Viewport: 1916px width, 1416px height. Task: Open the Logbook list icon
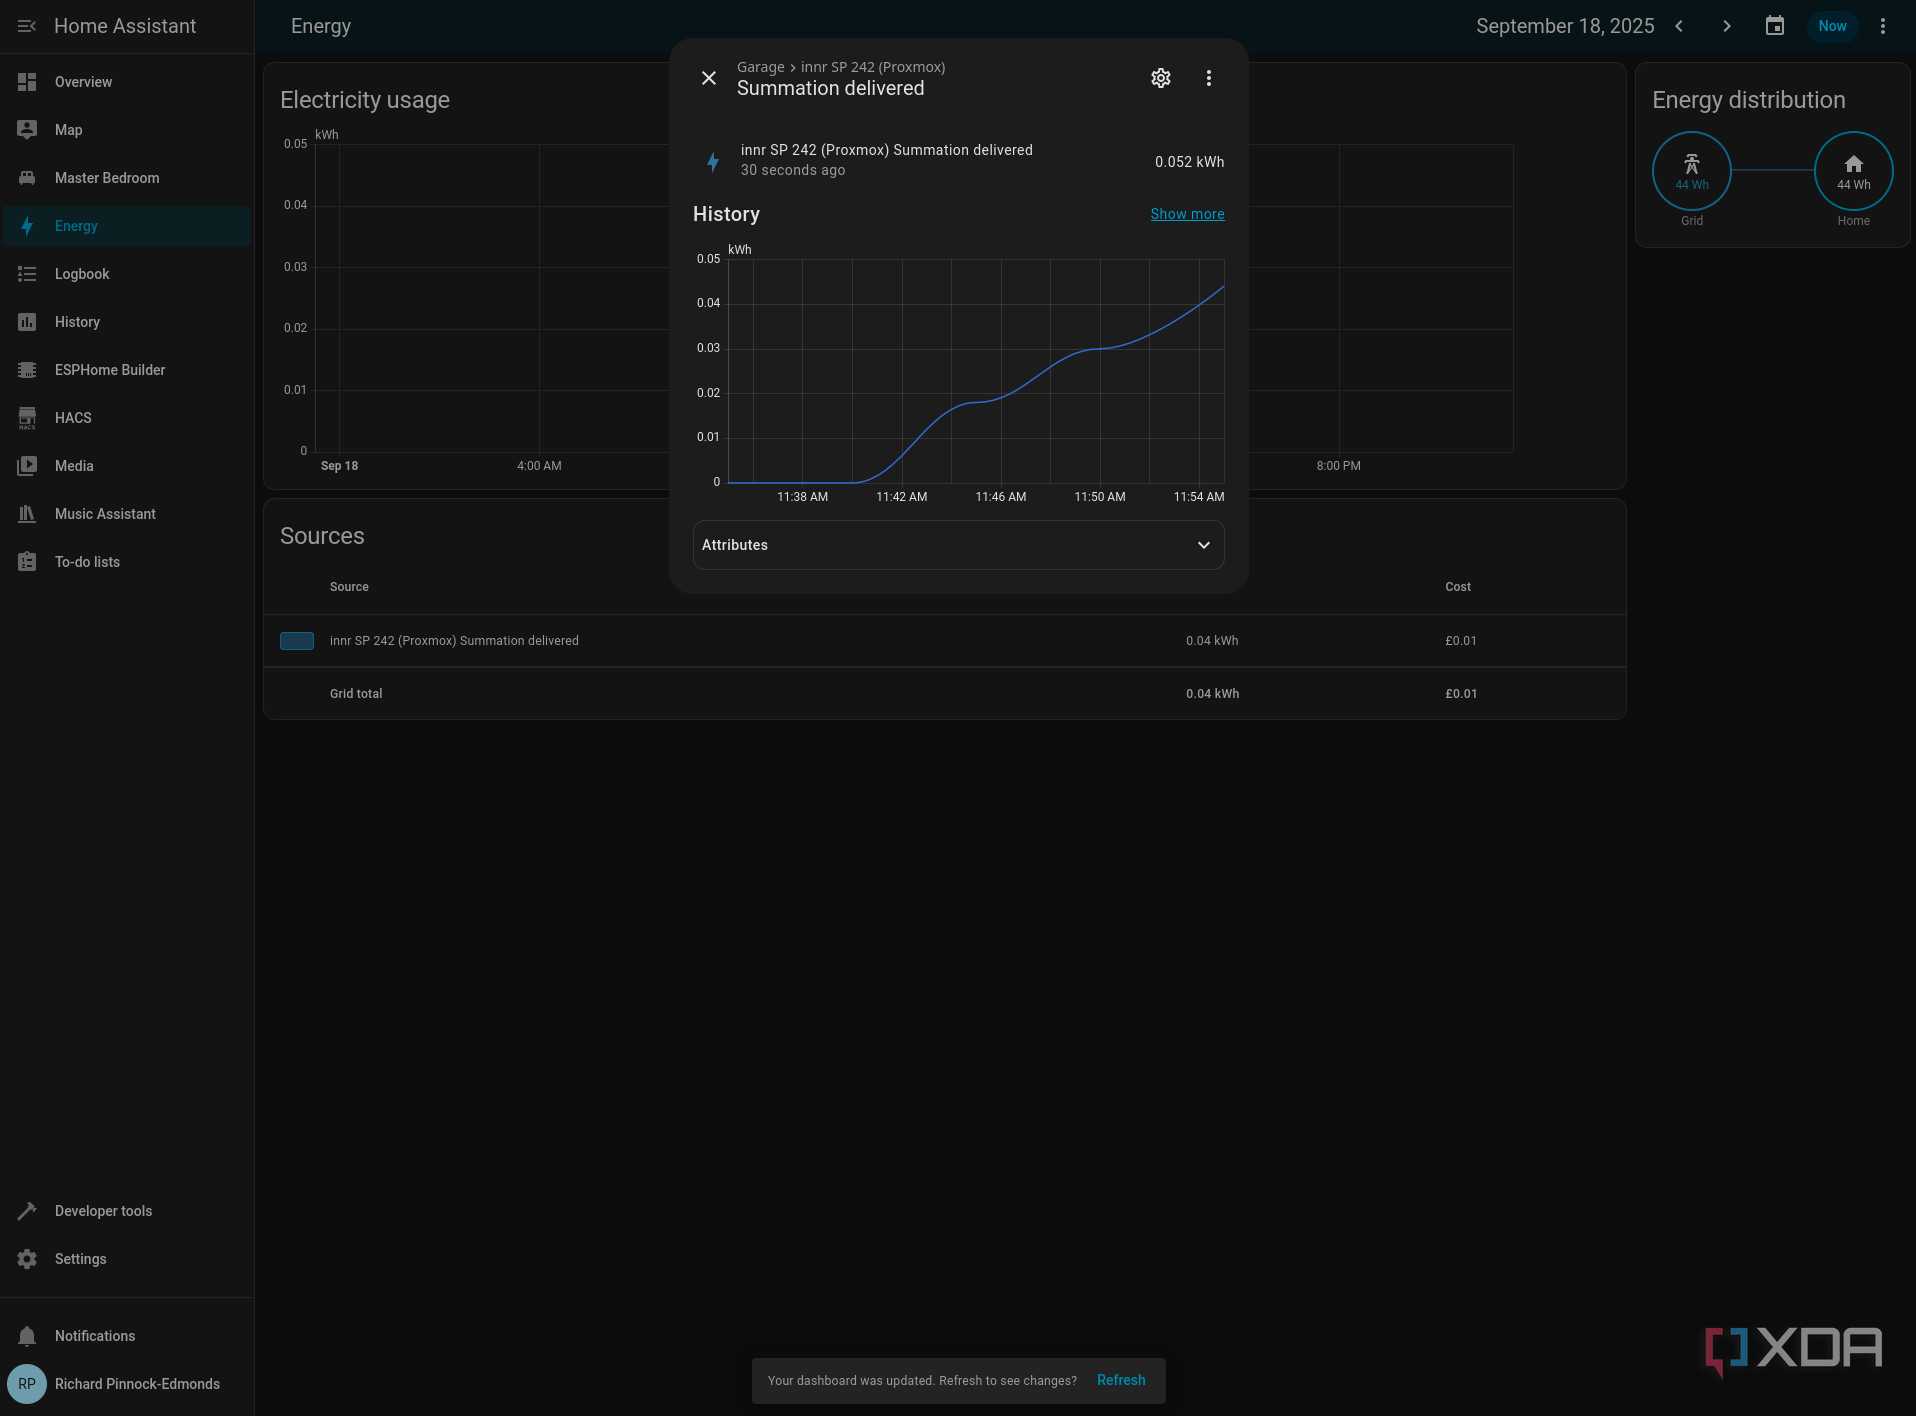(x=27, y=274)
